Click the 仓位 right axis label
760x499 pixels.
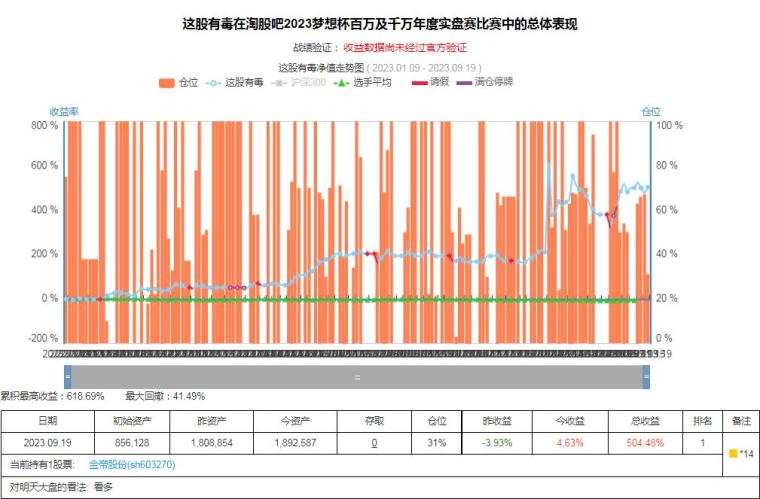click(x=650, y=111)
